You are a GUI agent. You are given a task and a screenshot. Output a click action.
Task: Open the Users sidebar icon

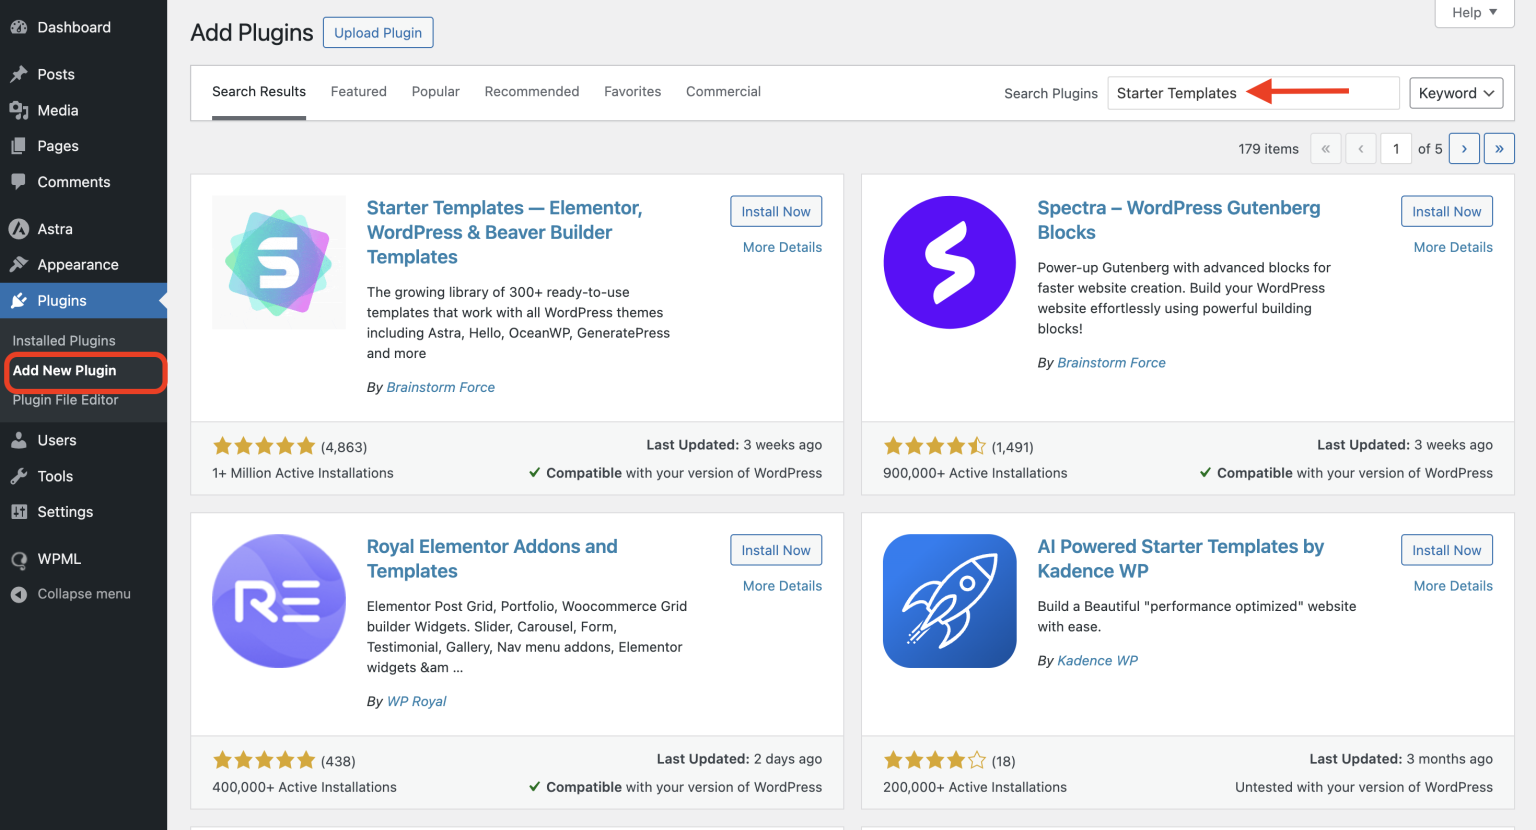[x=20, y=440]
